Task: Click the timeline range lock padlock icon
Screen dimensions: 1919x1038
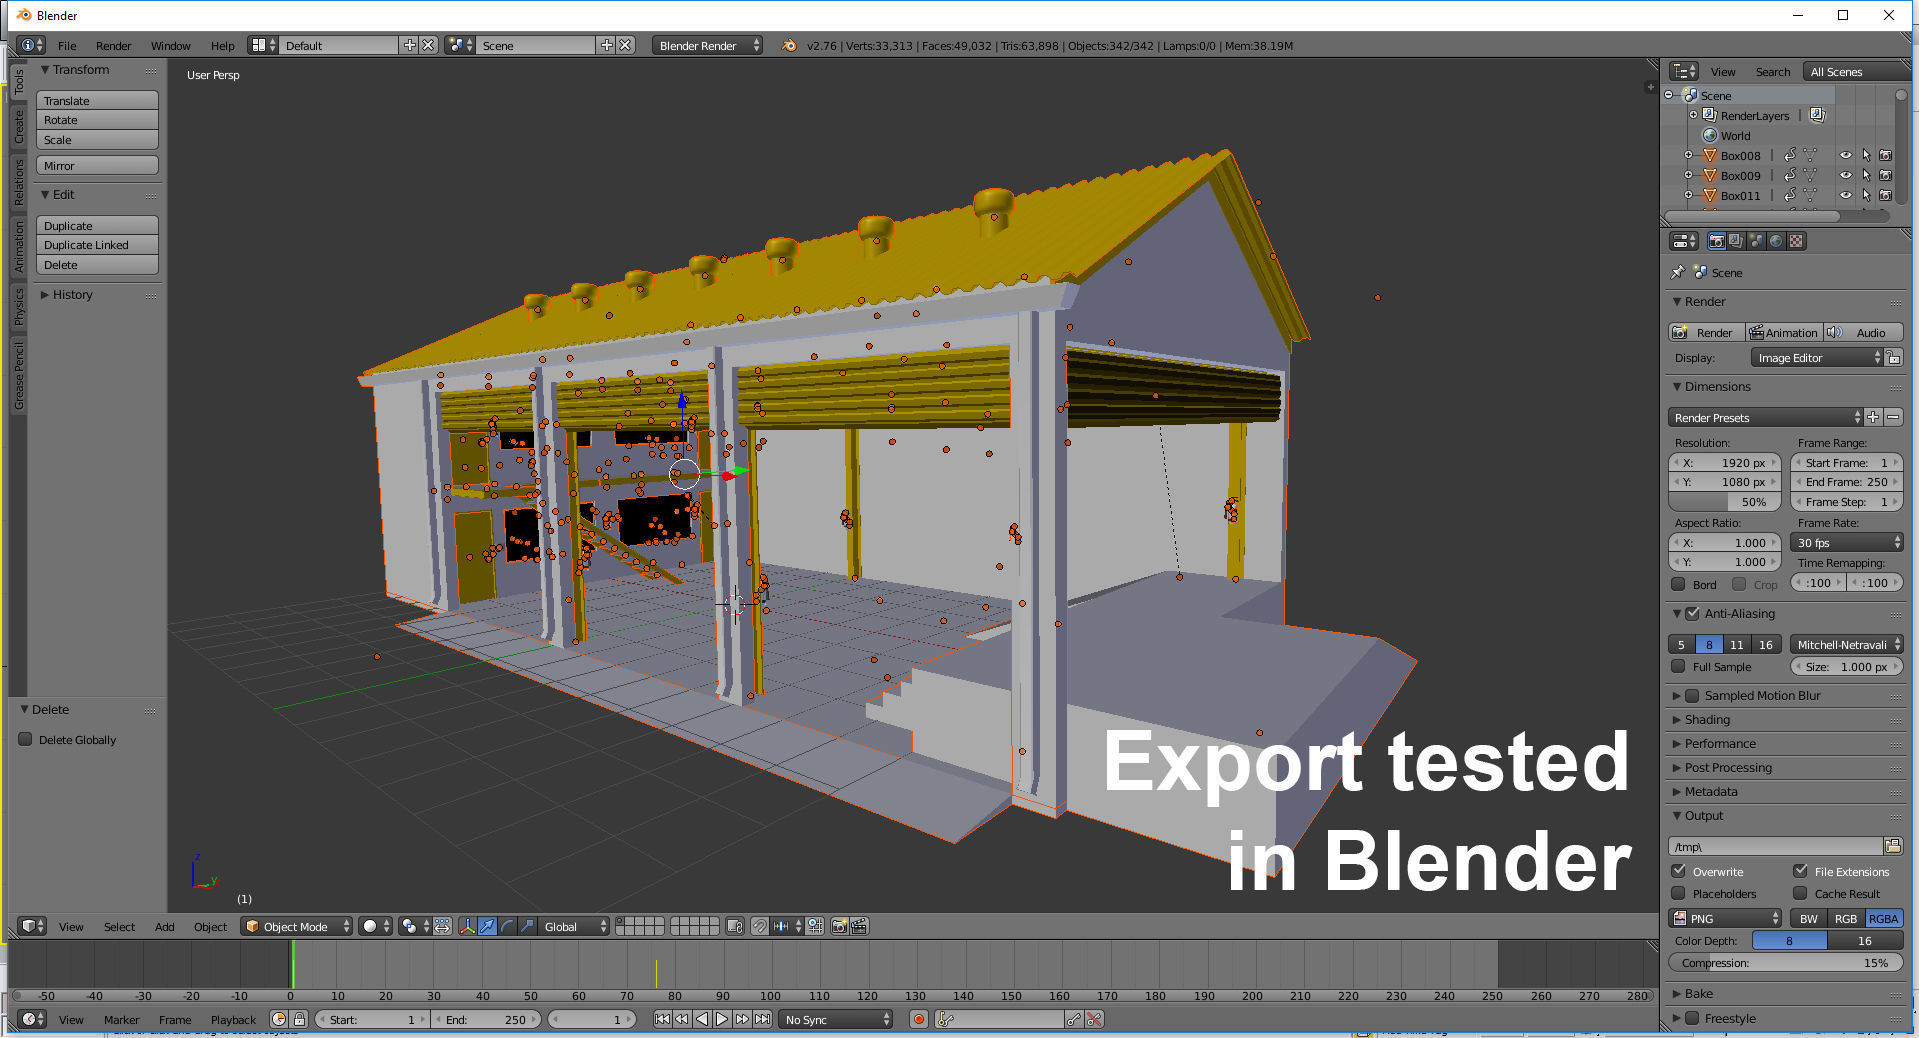Action: 299,1019
